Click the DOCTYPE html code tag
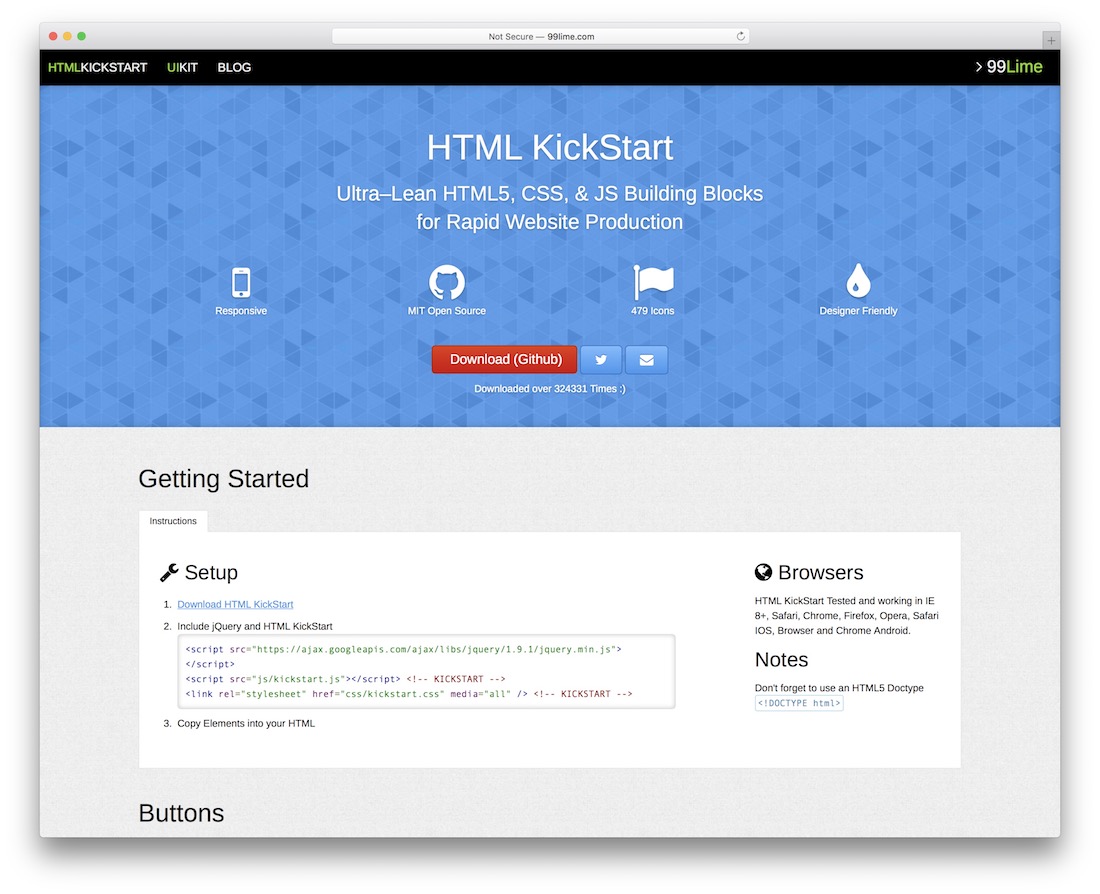The image size is (1100, 894). click(799, 703)
